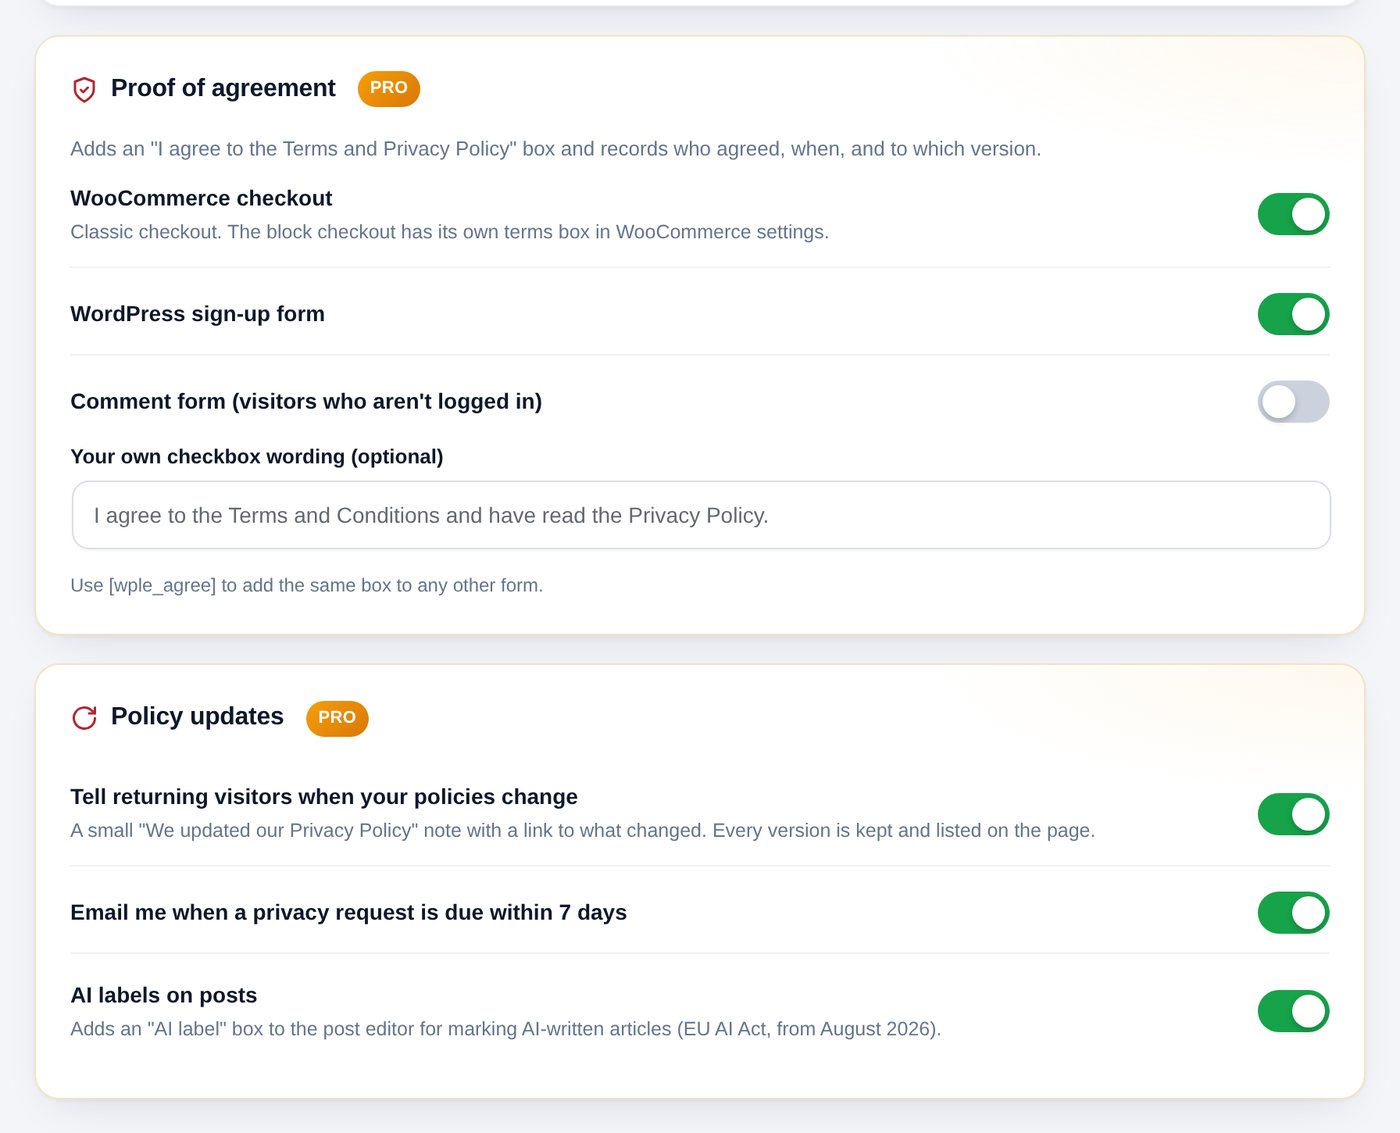1400x1133 pixels.
Task: Focus the custom checkbox wording input field
Action: coord(701,515)
